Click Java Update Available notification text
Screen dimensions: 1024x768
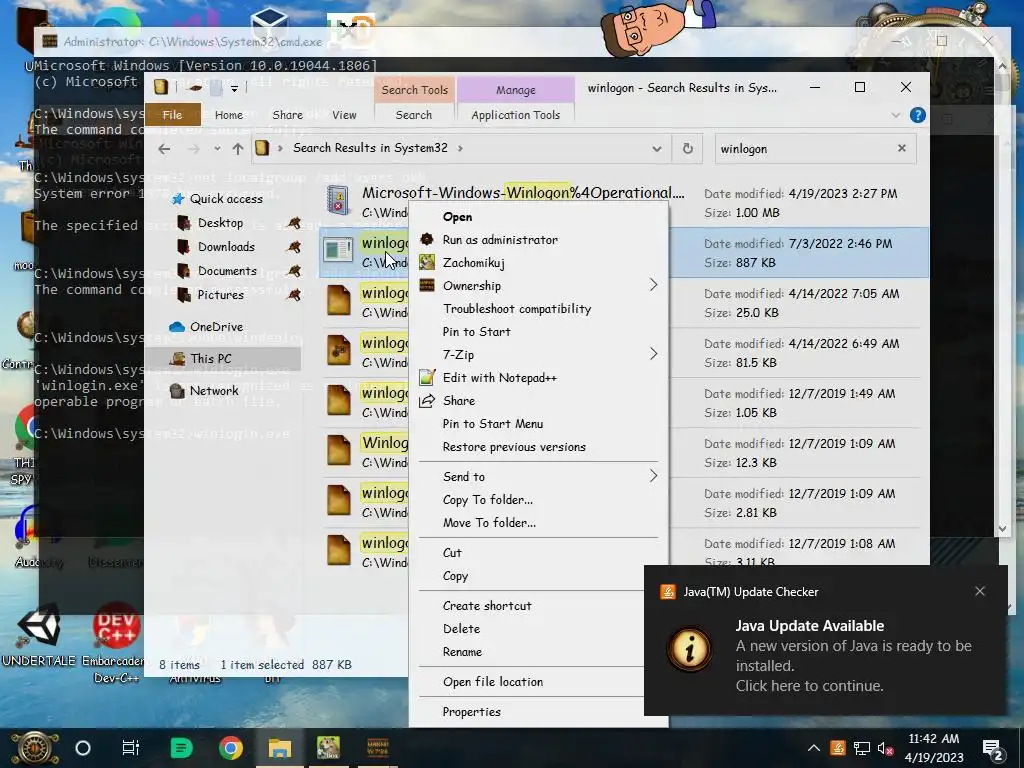point(809,626)
